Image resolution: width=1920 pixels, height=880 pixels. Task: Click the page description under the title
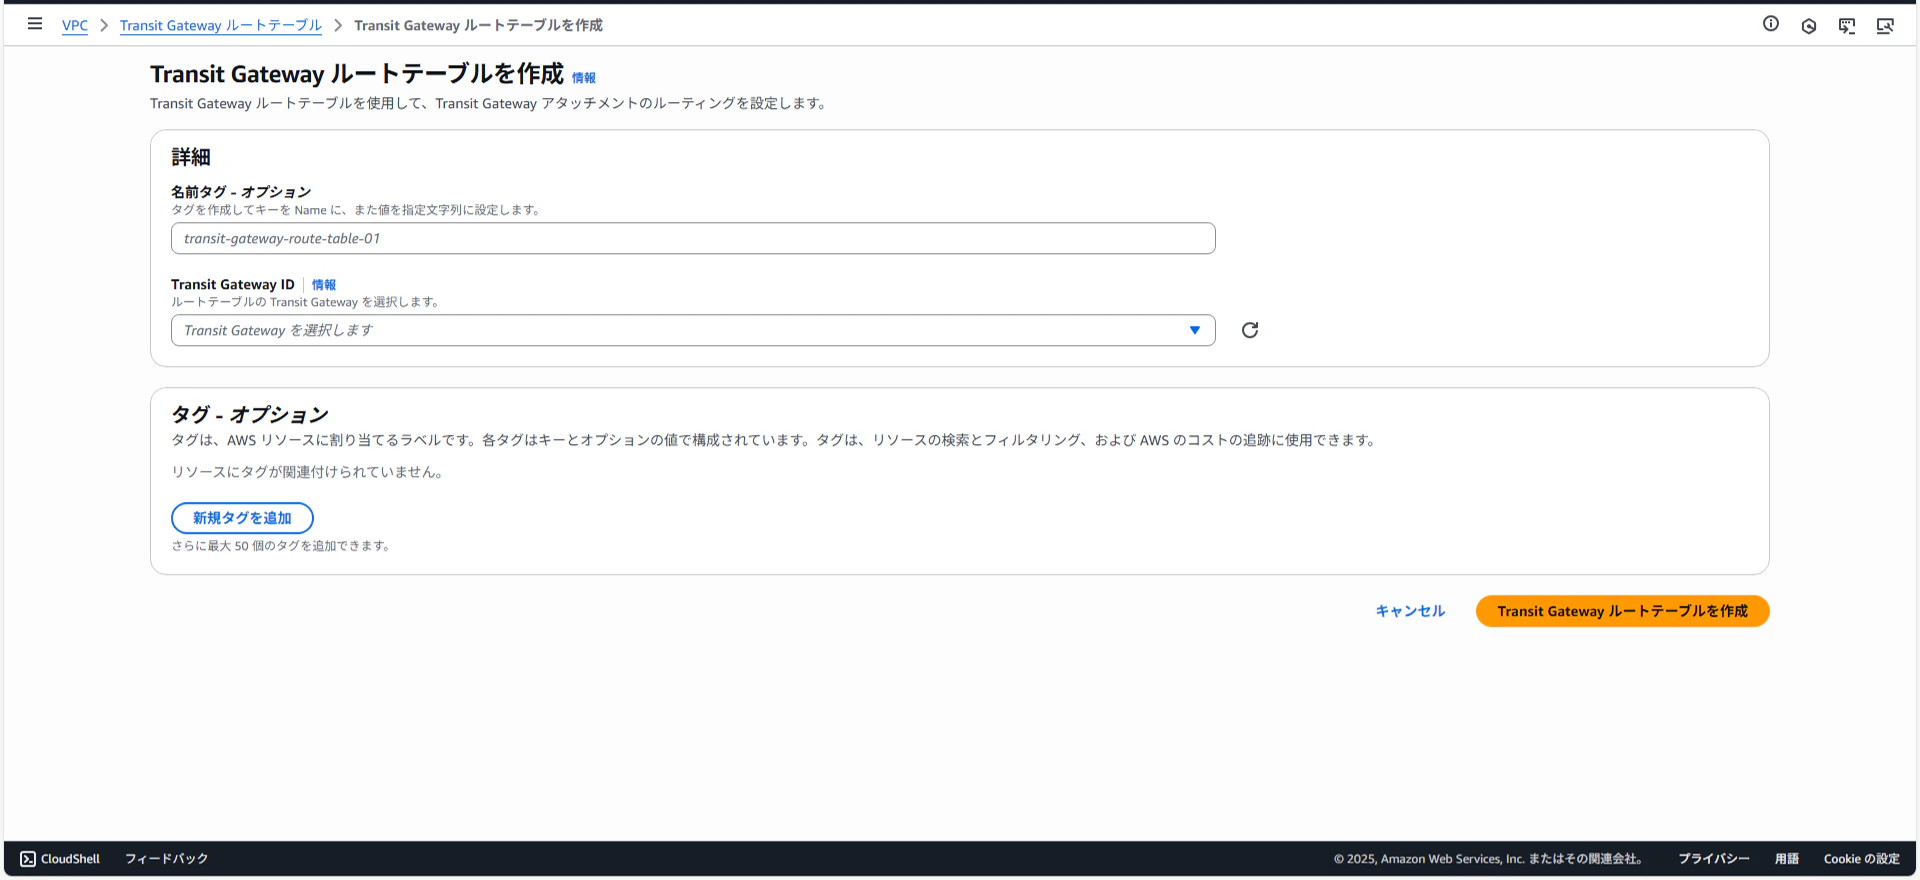pyautogui.click(x=490, y=104)
